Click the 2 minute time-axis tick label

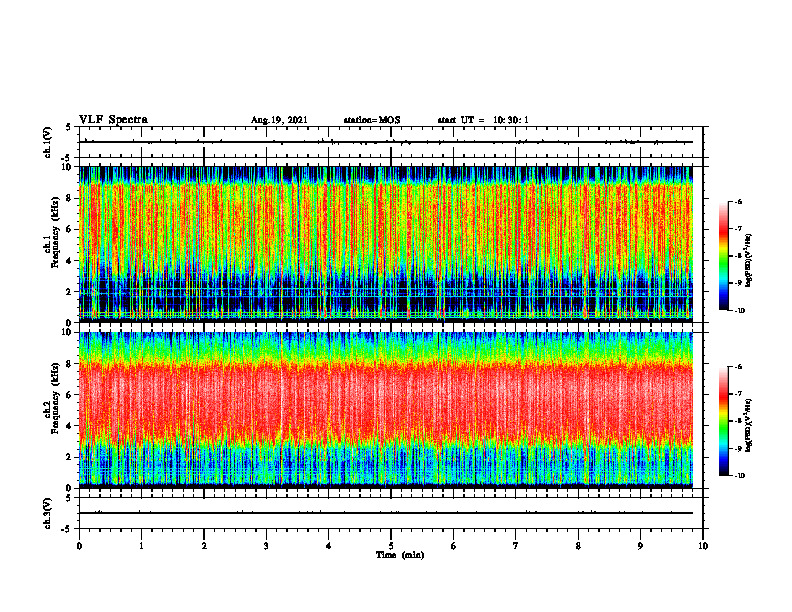point(204,546)
